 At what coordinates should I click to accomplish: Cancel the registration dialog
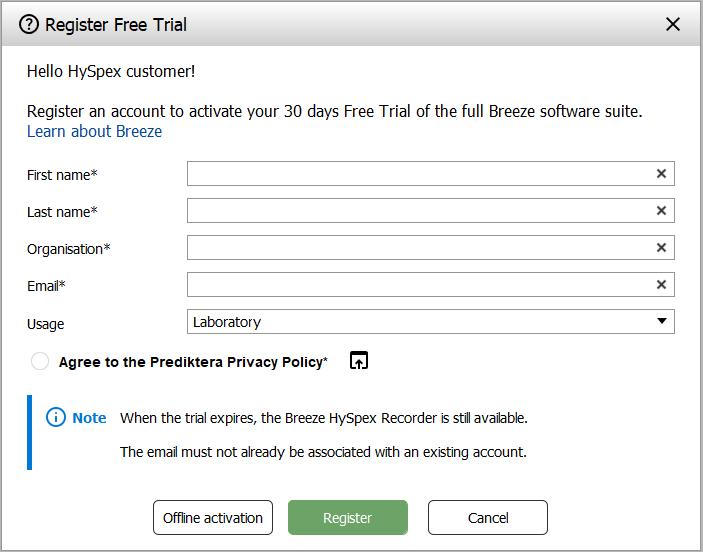(x=488, y=518)
